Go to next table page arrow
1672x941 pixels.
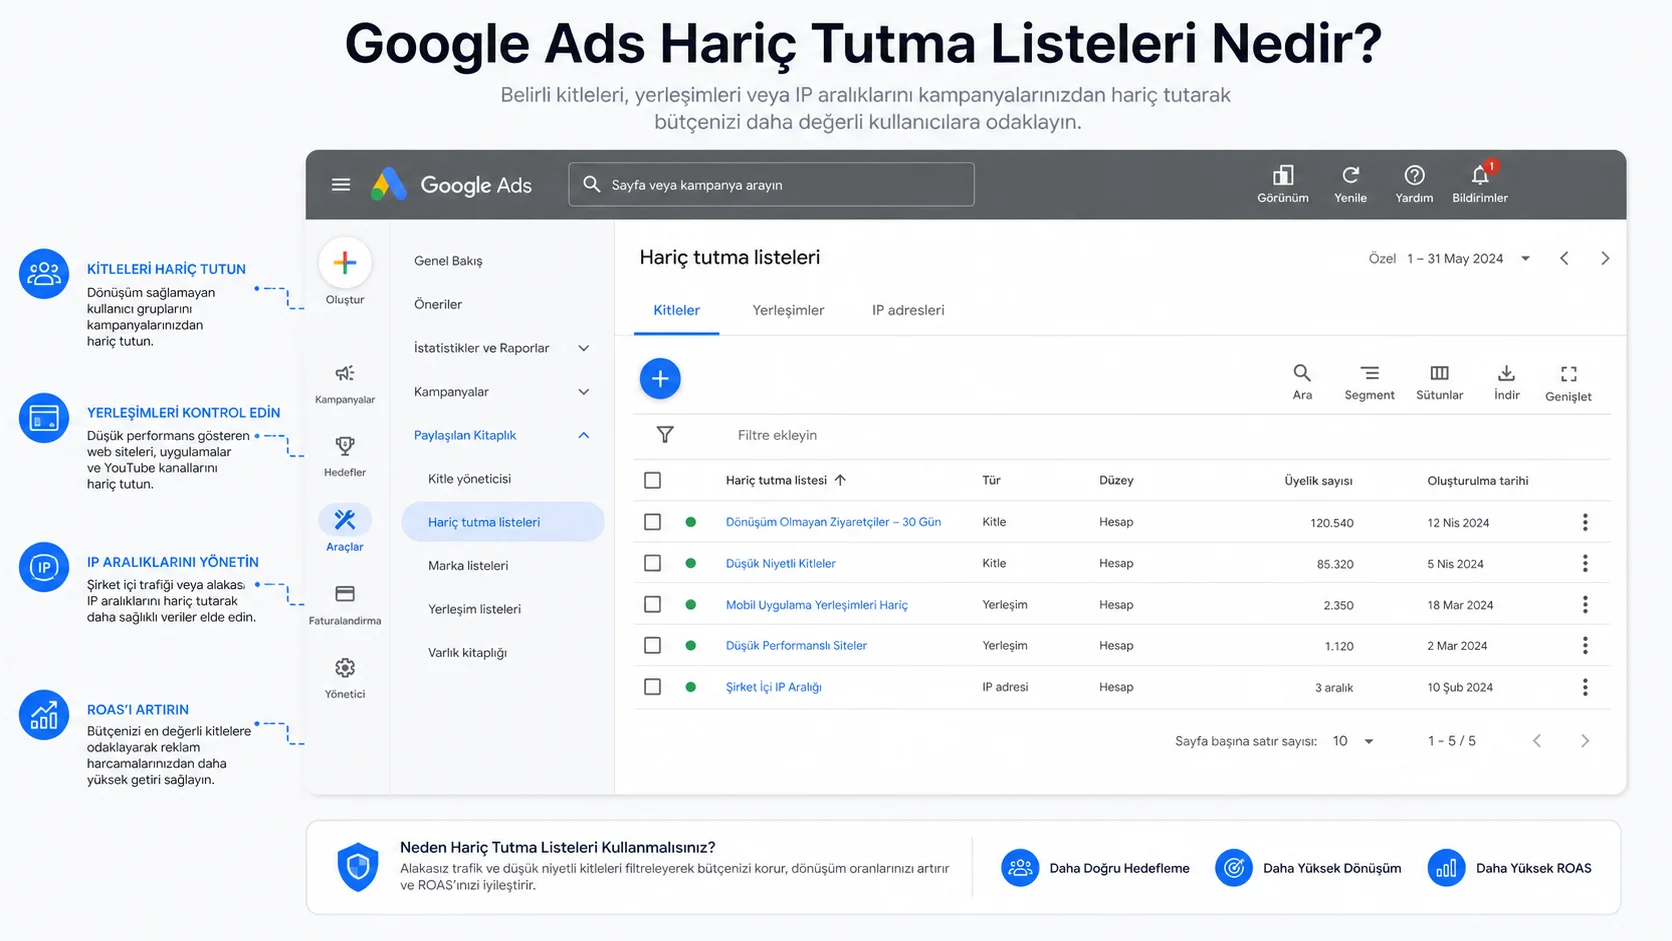tap(1585, 741)
